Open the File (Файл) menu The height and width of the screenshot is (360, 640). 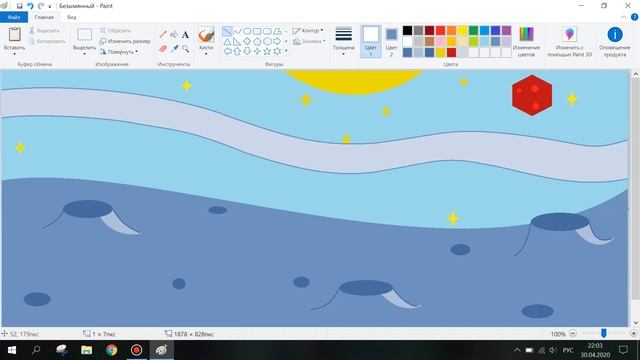pyautogui.click(x=14, y=17)
